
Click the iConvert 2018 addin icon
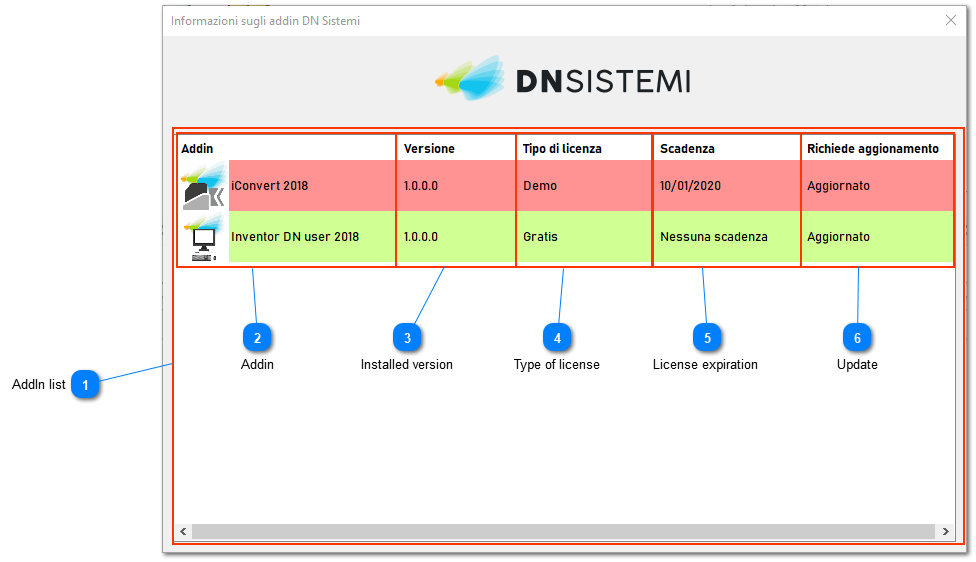(204, 185)
